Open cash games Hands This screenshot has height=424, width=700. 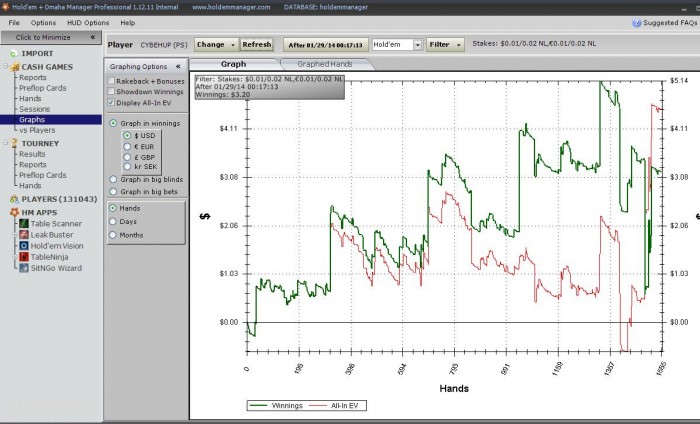tap(30, 99)
